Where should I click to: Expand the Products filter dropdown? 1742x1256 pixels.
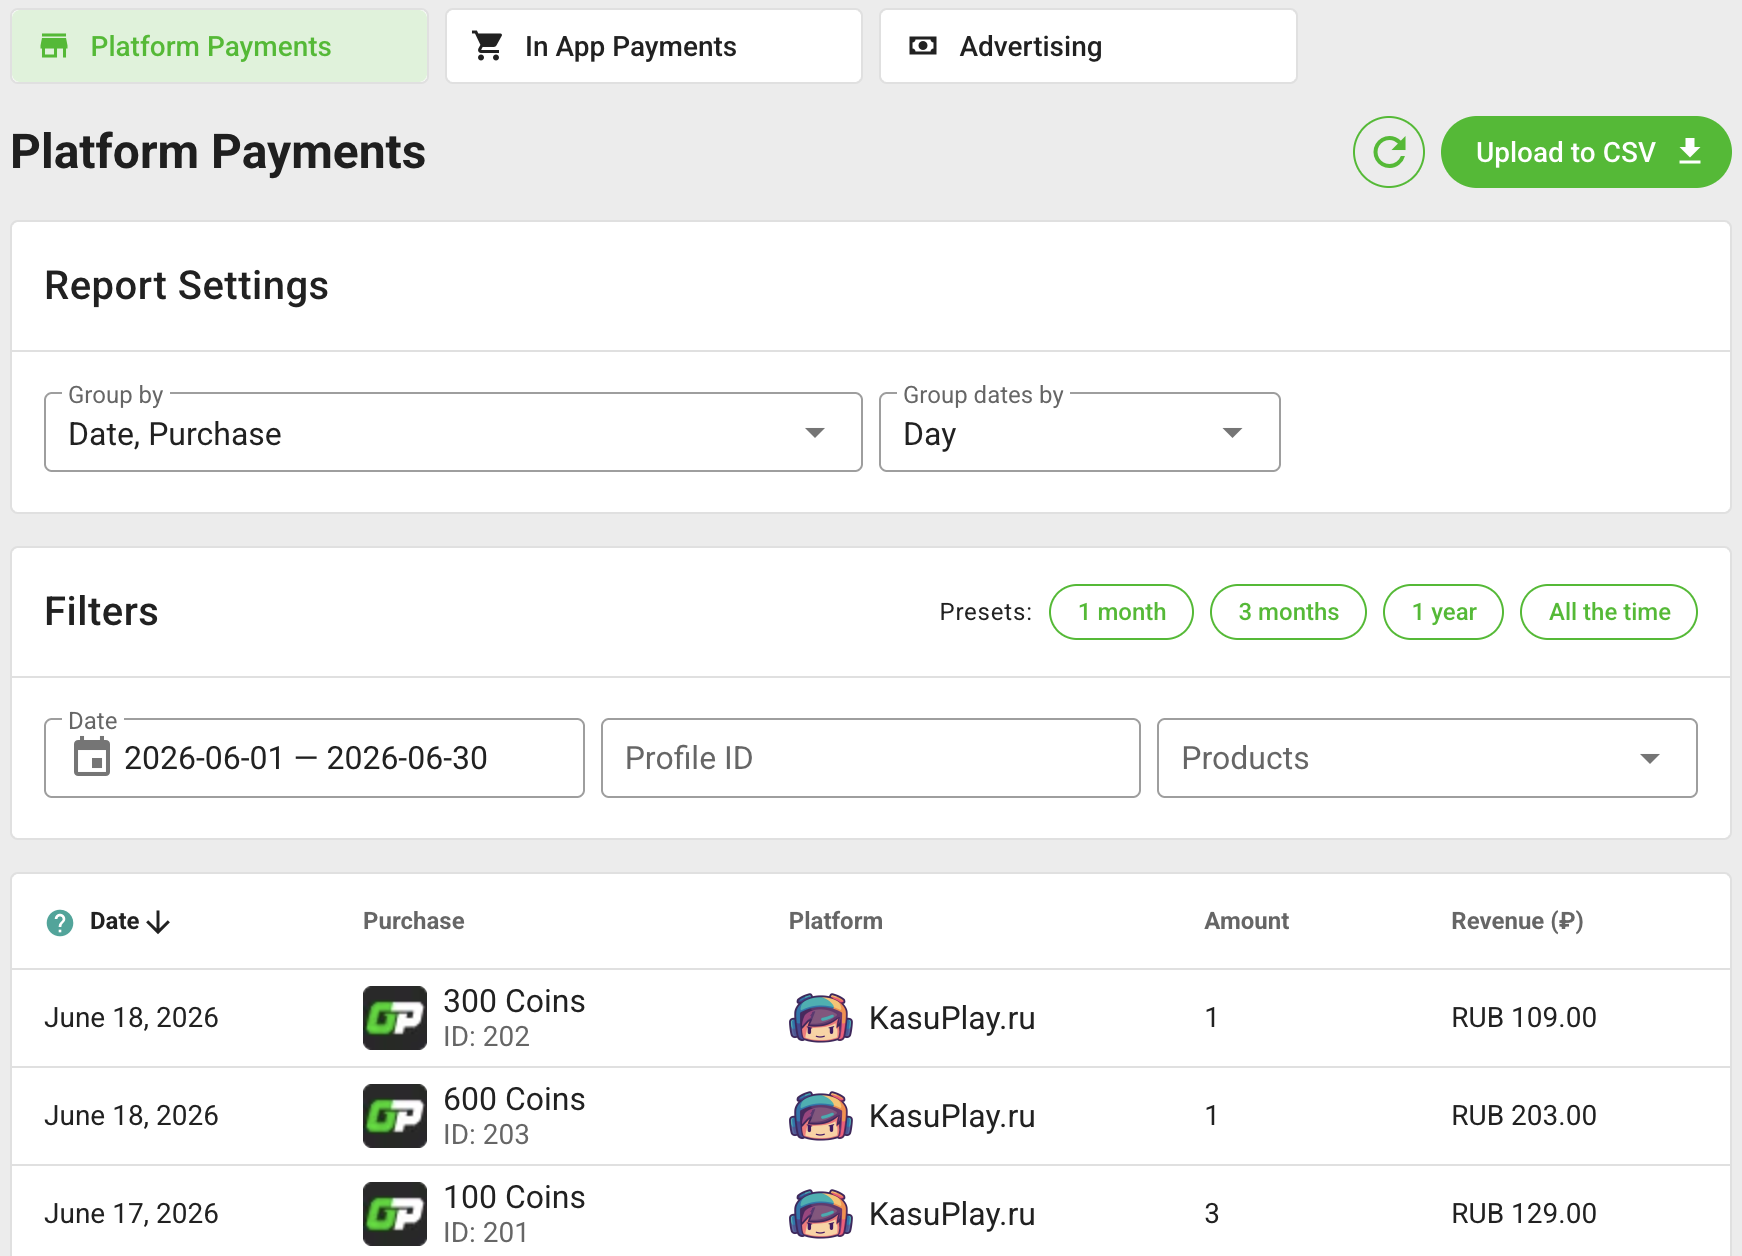point(1426,758)
